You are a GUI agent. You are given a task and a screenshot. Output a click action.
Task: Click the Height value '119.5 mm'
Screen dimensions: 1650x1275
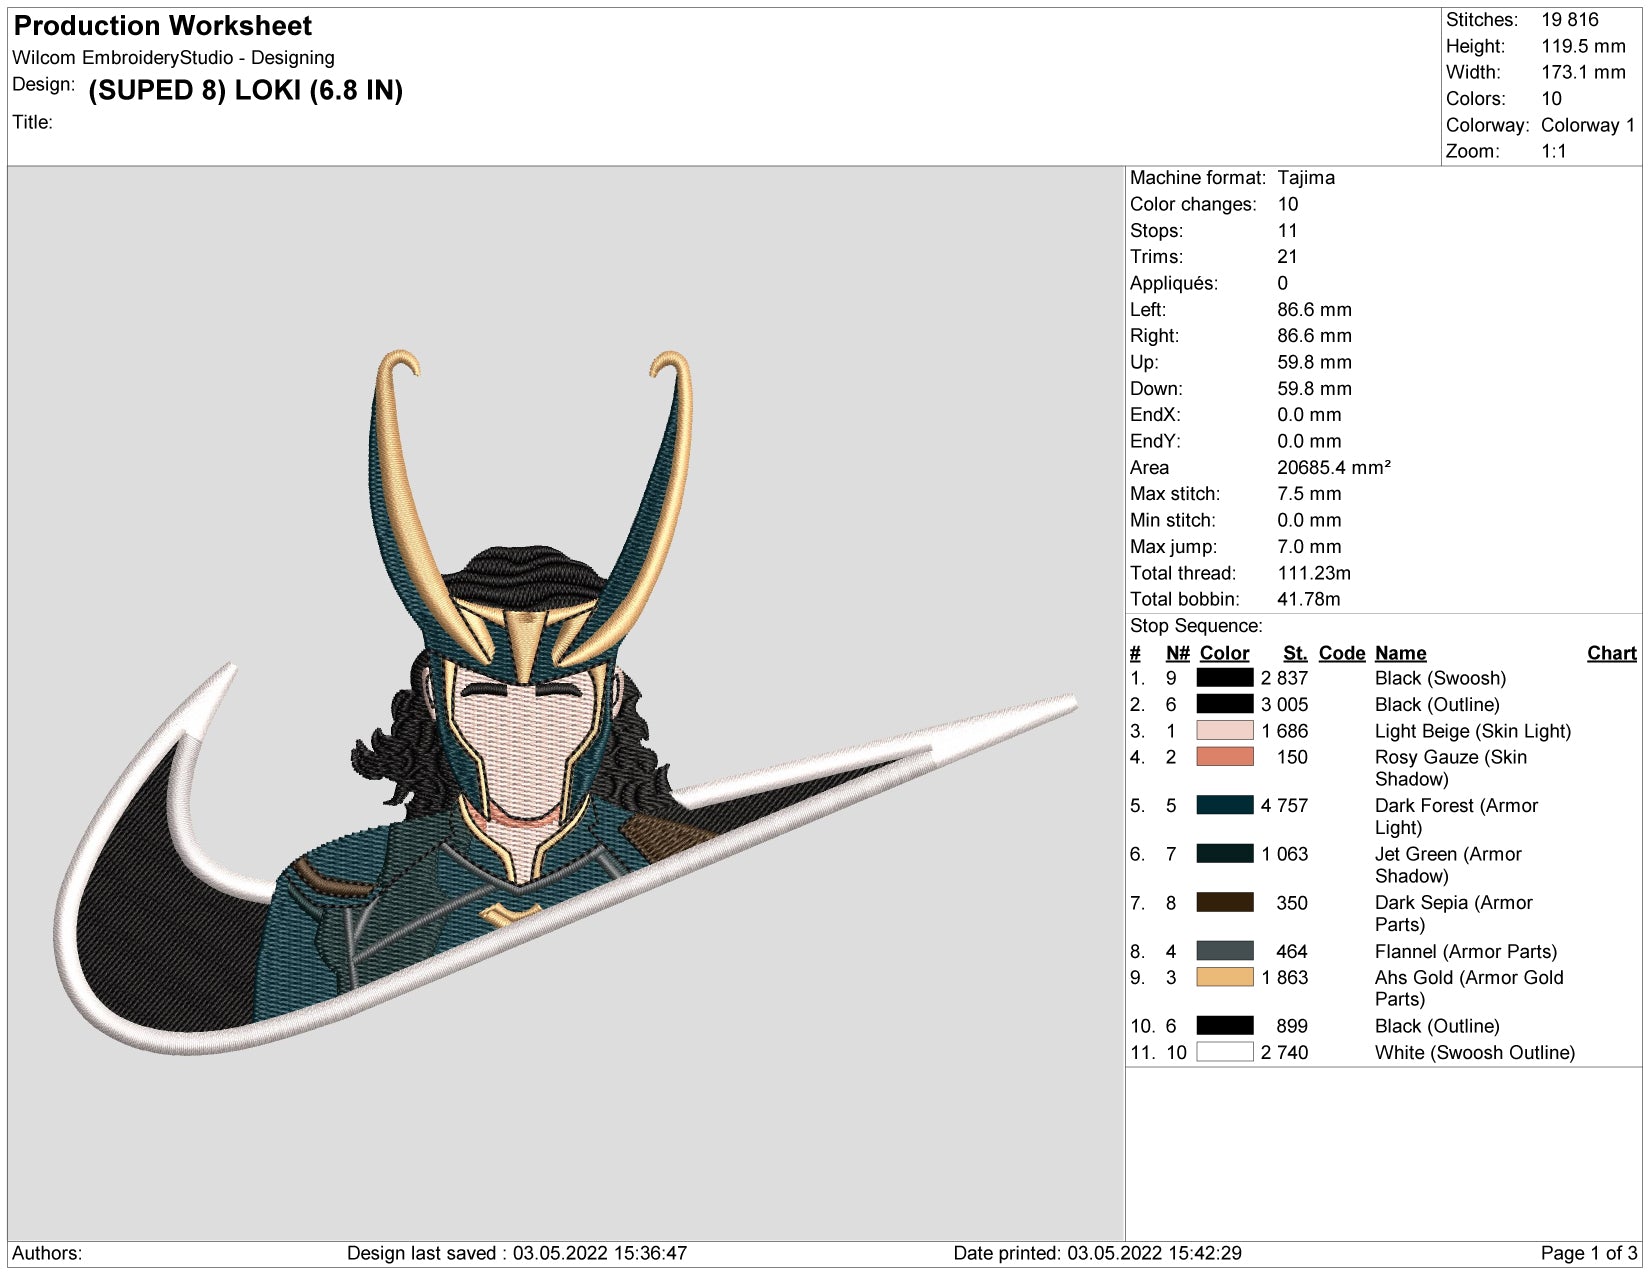coord(1583,46)
